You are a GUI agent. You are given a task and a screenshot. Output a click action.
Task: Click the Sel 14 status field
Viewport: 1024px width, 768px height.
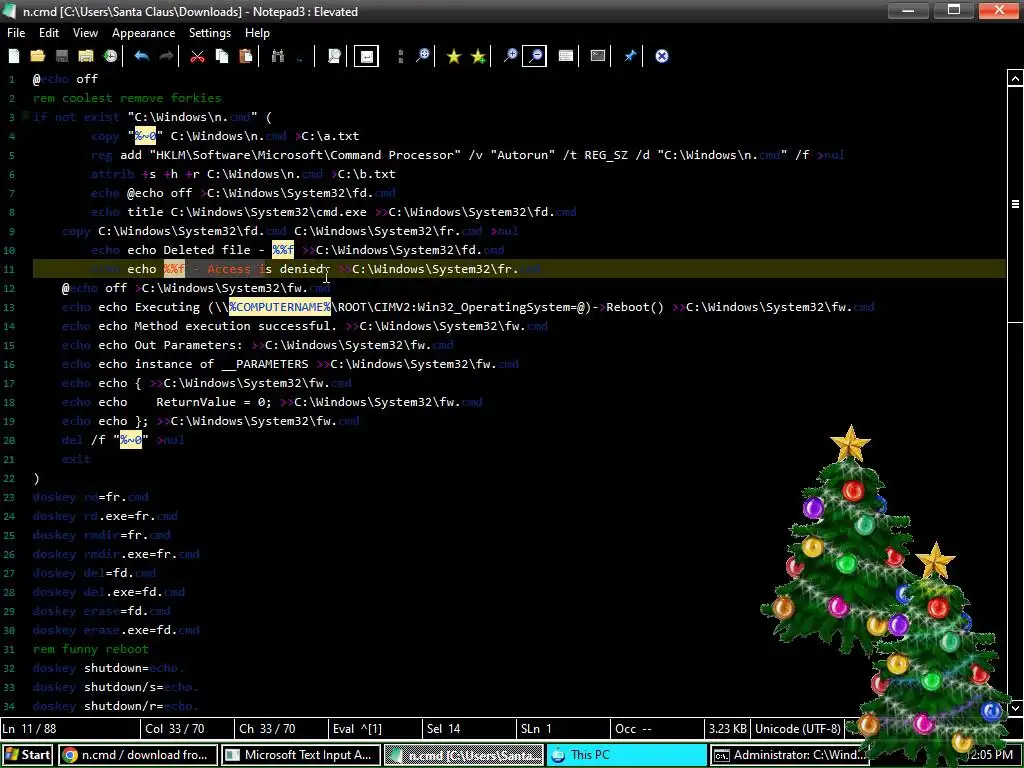[x=469, y=728]
